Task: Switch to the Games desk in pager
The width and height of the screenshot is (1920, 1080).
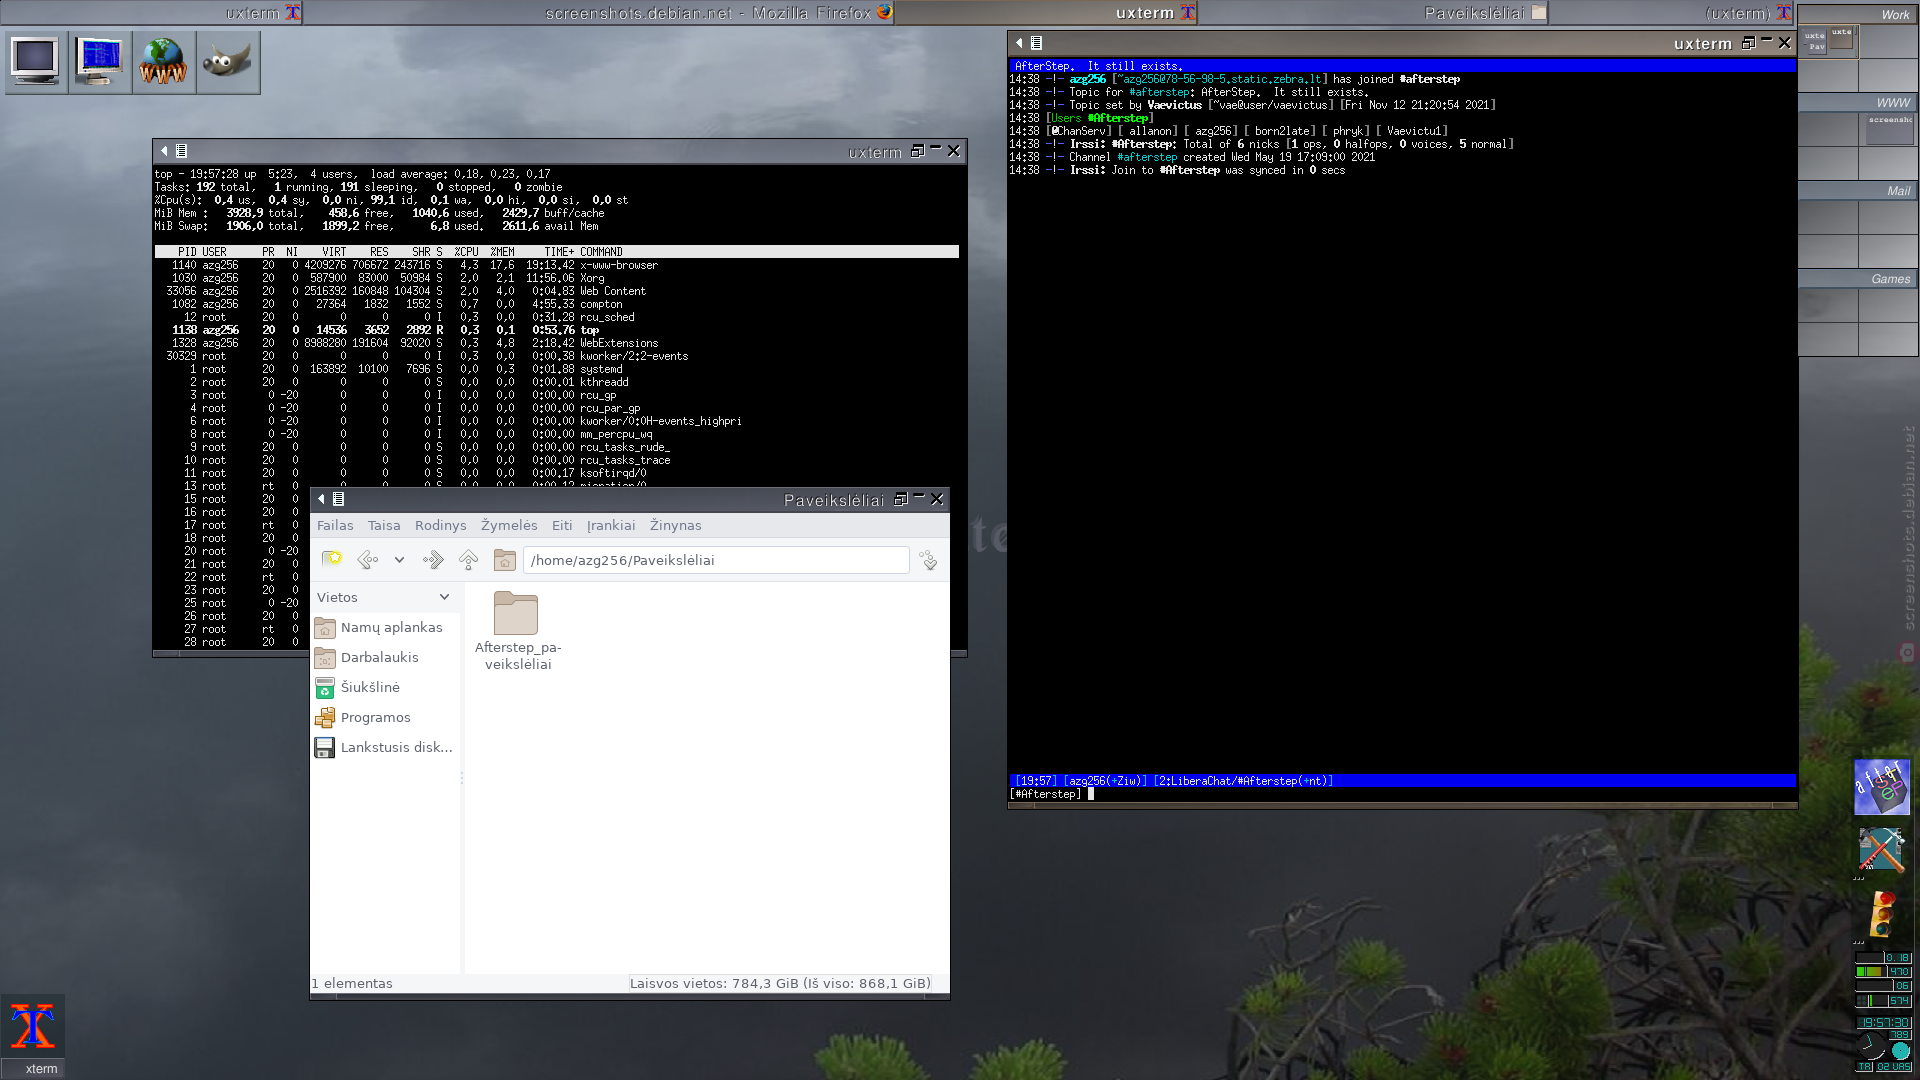Action: pos(1856,279)
